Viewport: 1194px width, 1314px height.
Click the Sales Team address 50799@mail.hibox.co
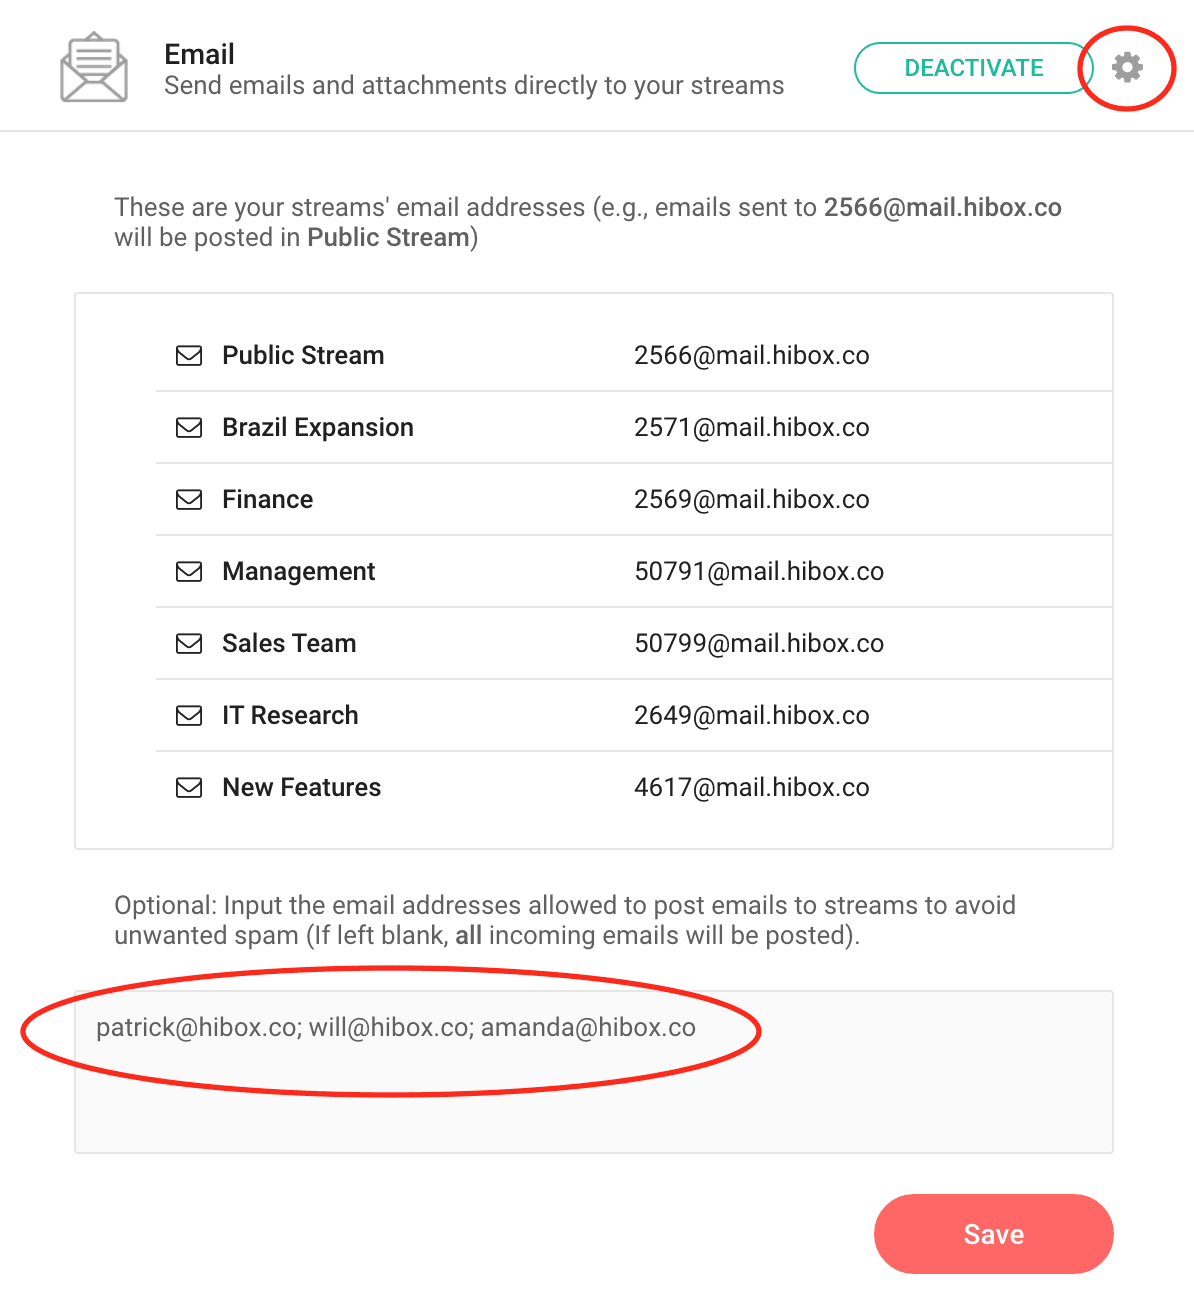tap(759, 644)
